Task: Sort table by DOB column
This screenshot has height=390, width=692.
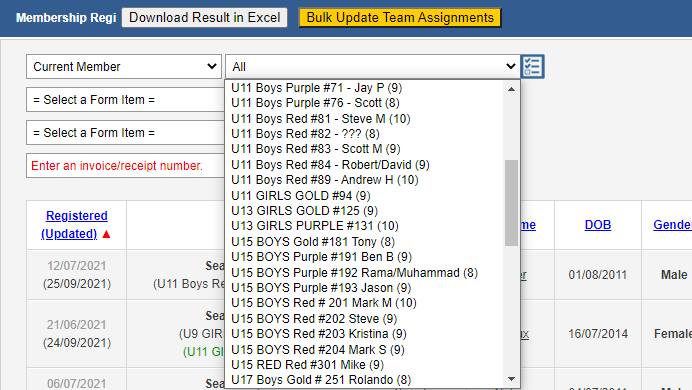Action: [x=598, y=225]
